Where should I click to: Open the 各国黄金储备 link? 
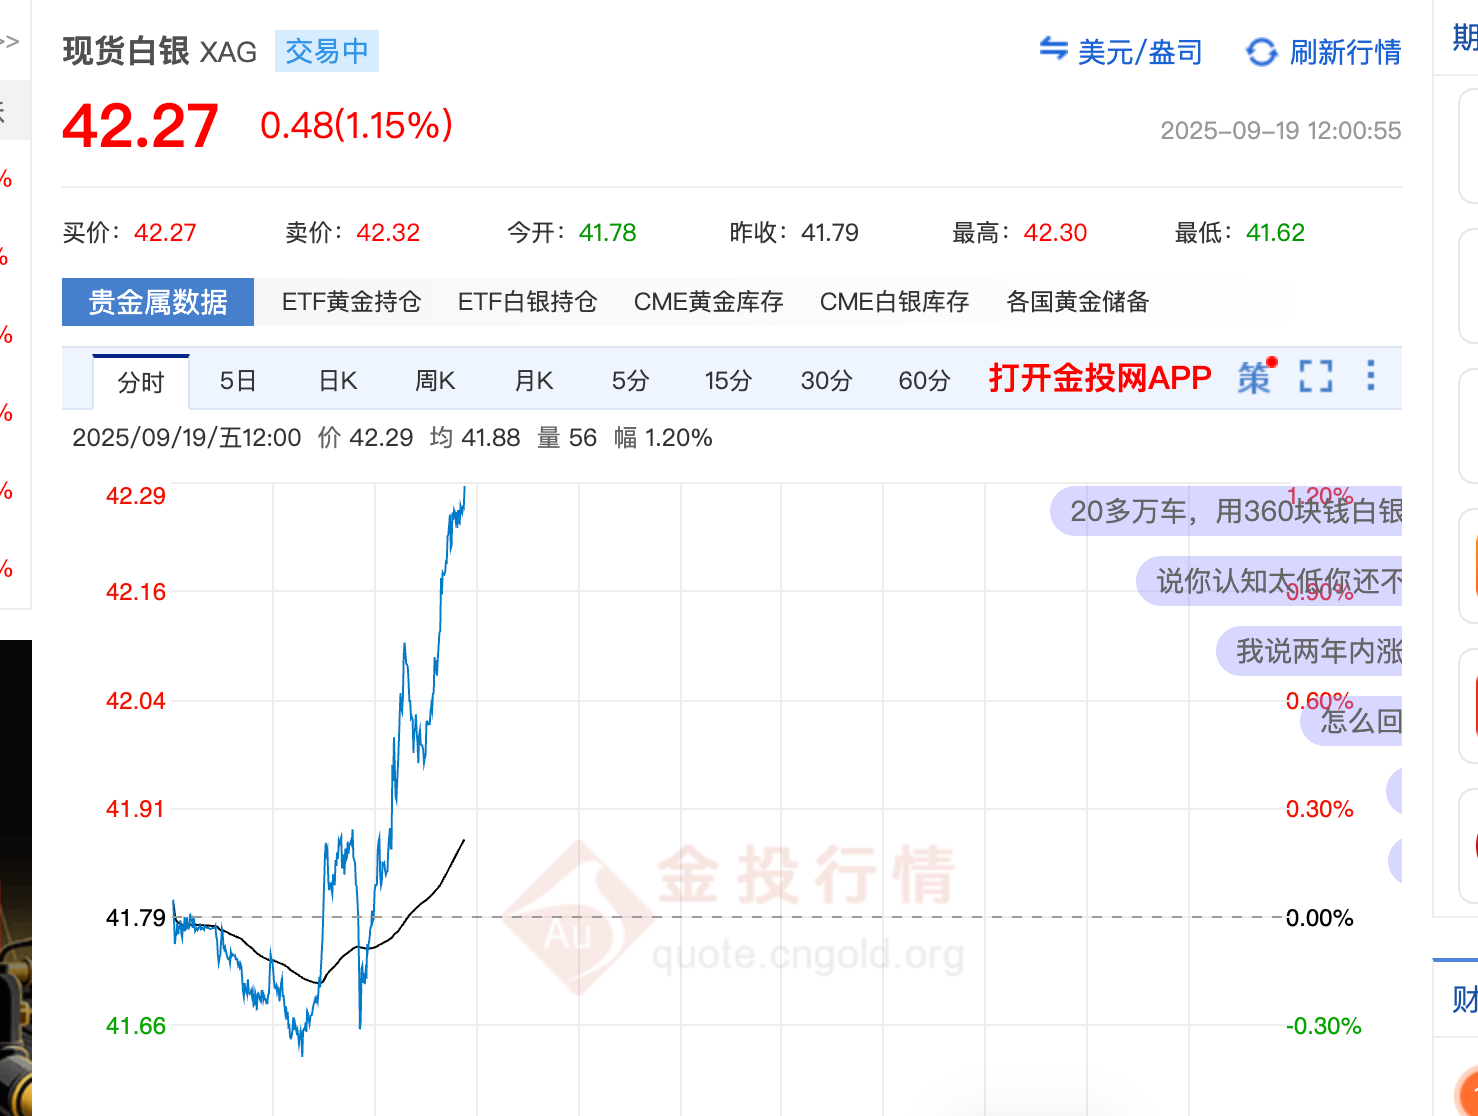pyautogui.click(x=1077, y=302)
